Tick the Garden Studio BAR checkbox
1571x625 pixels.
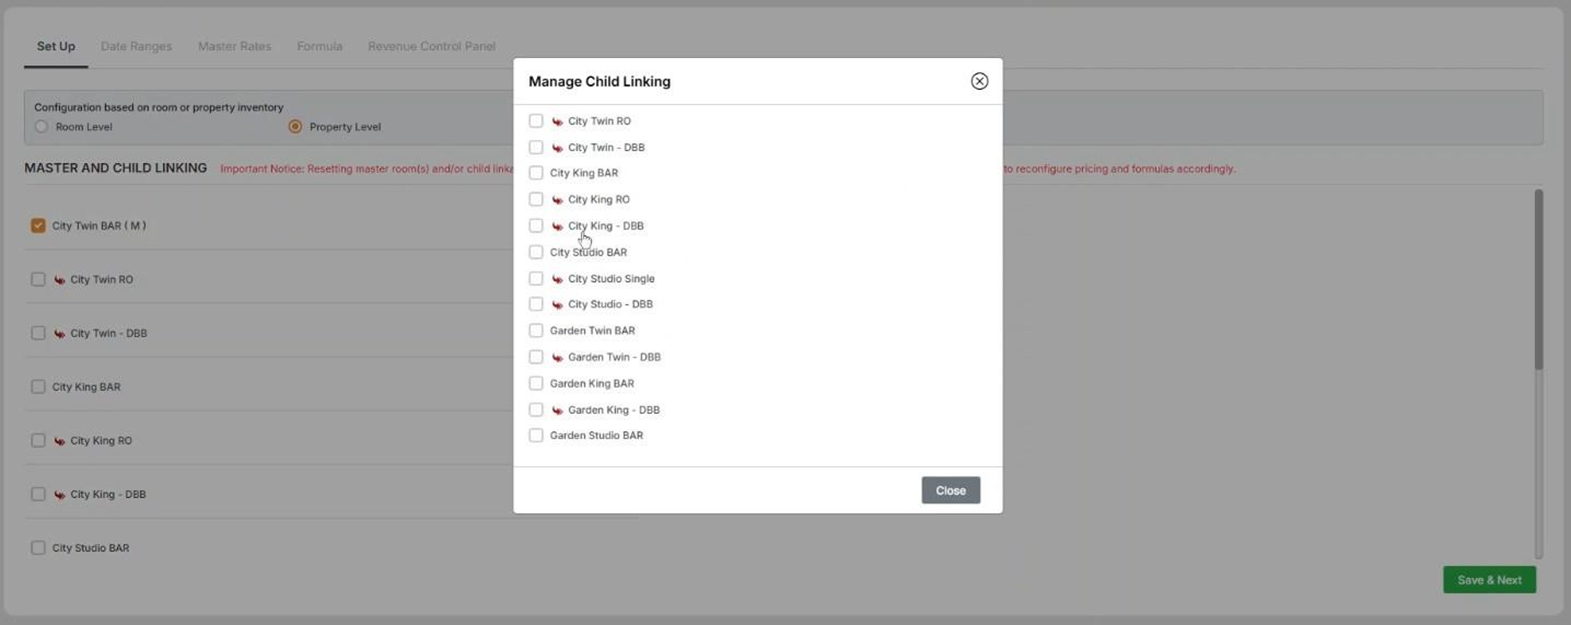pos(536,435)
